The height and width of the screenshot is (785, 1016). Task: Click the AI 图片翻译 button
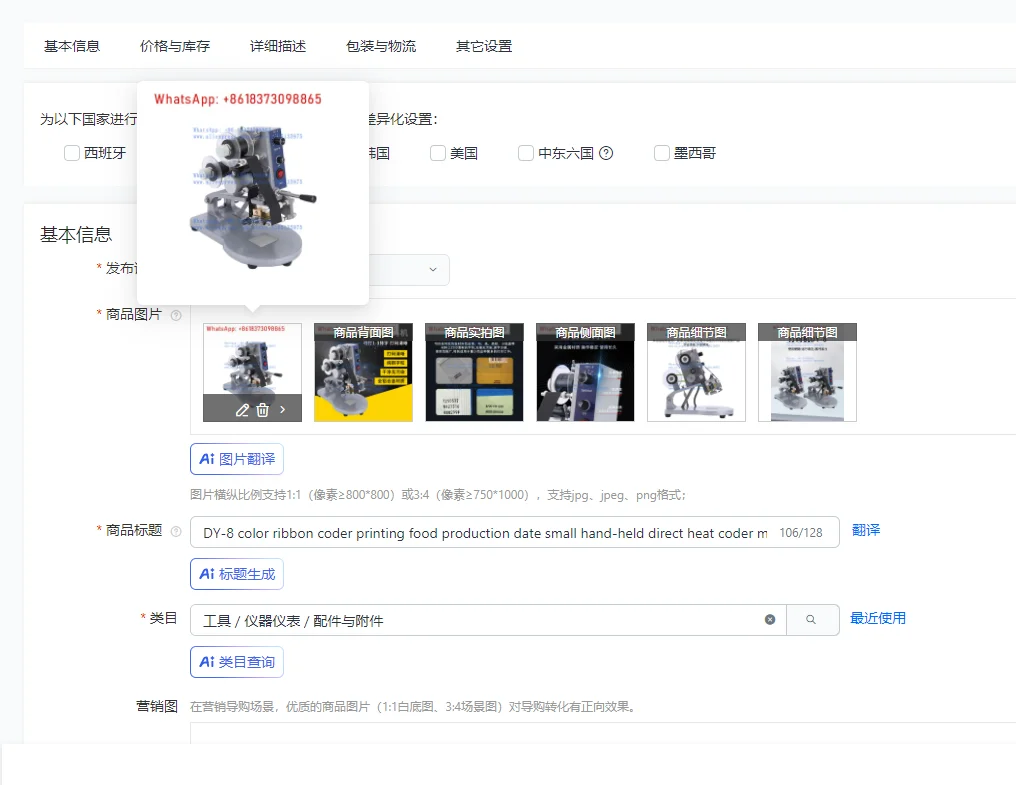[237, 459]
